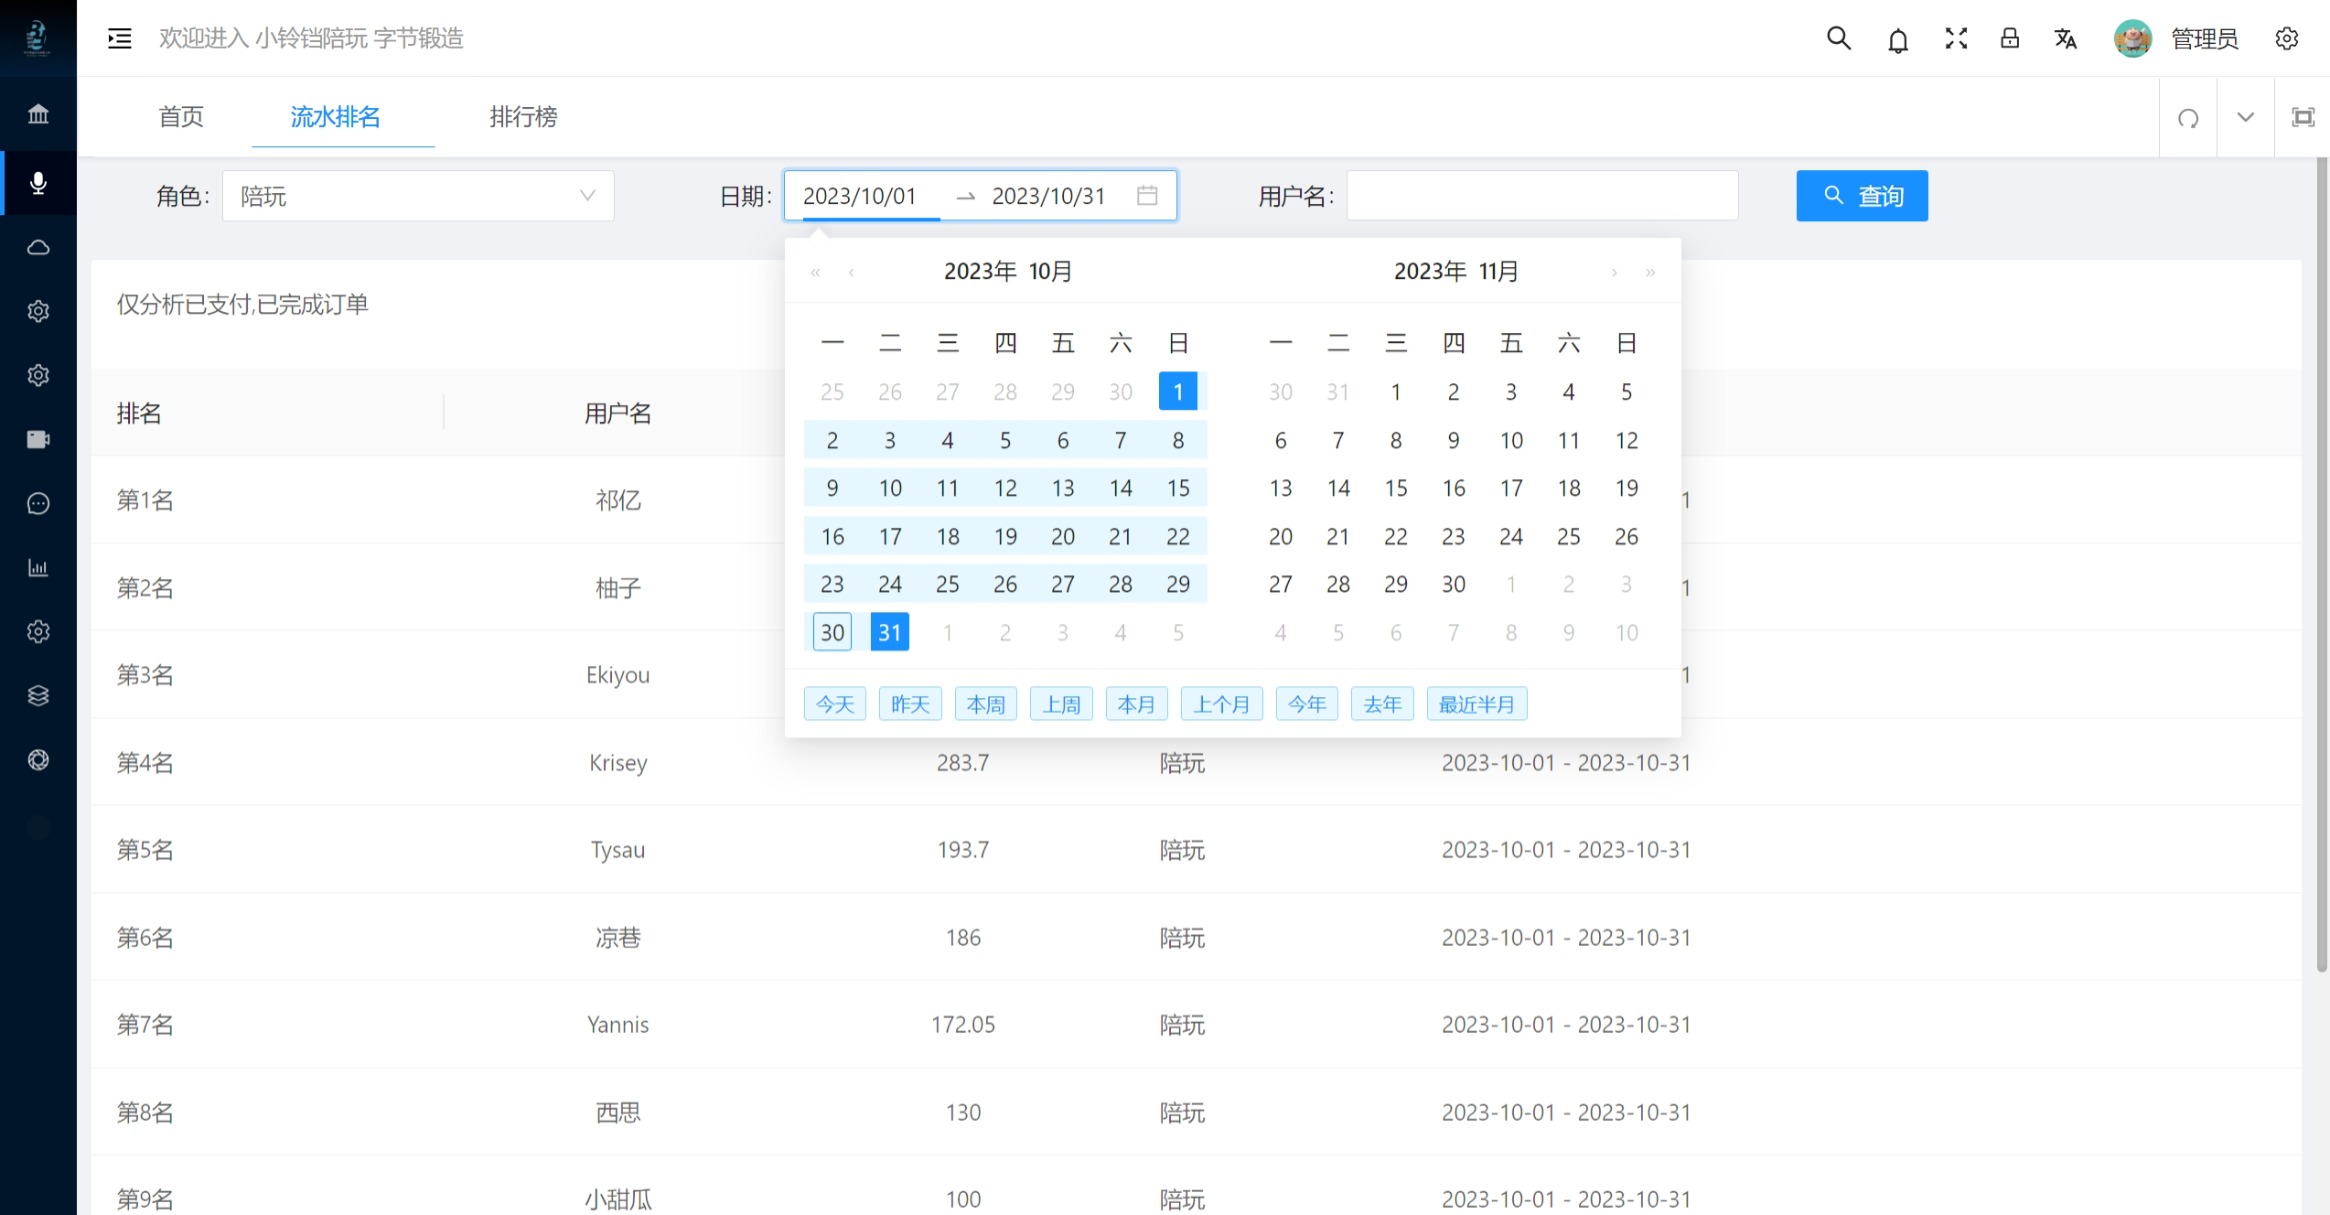The image size is (2330, 1215).
Task: Click username 祁亿 in table
Action: [x=618, y=500]
